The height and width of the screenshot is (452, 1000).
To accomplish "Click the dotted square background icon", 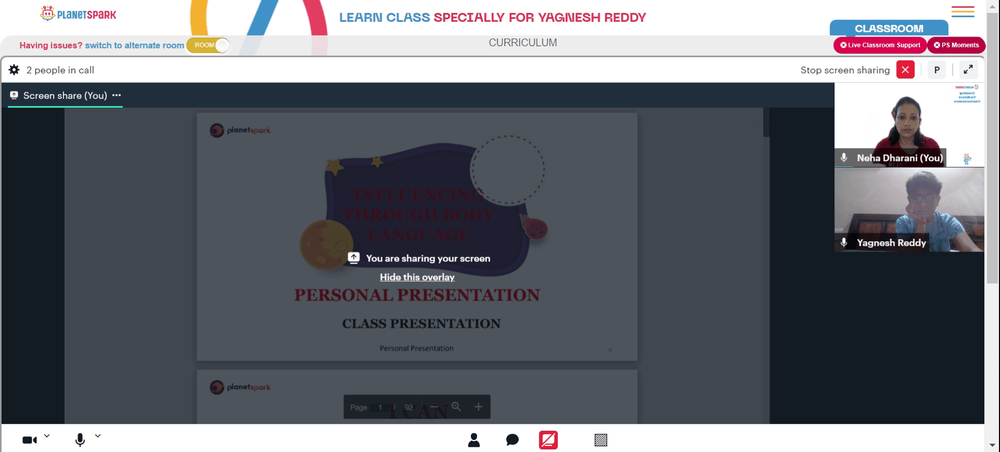I will (600, 439).
